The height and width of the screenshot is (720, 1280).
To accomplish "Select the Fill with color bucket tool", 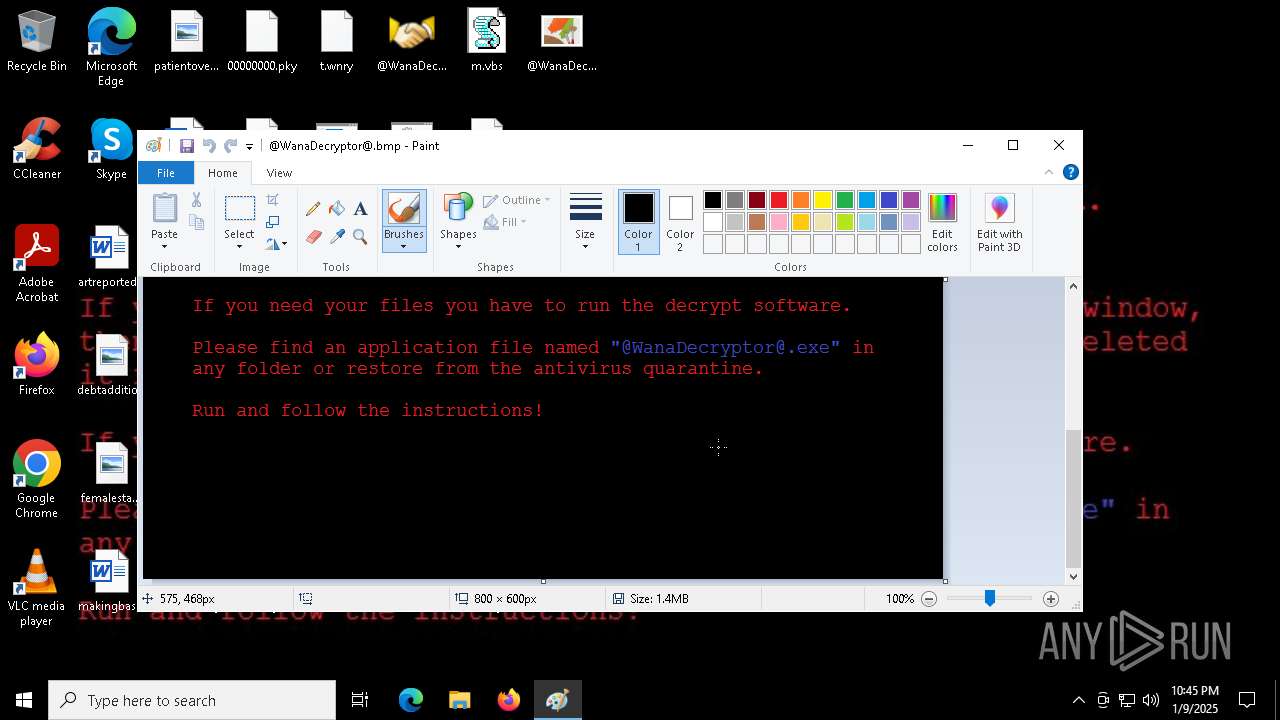I will pyautogui.click(x=337, y=209).
